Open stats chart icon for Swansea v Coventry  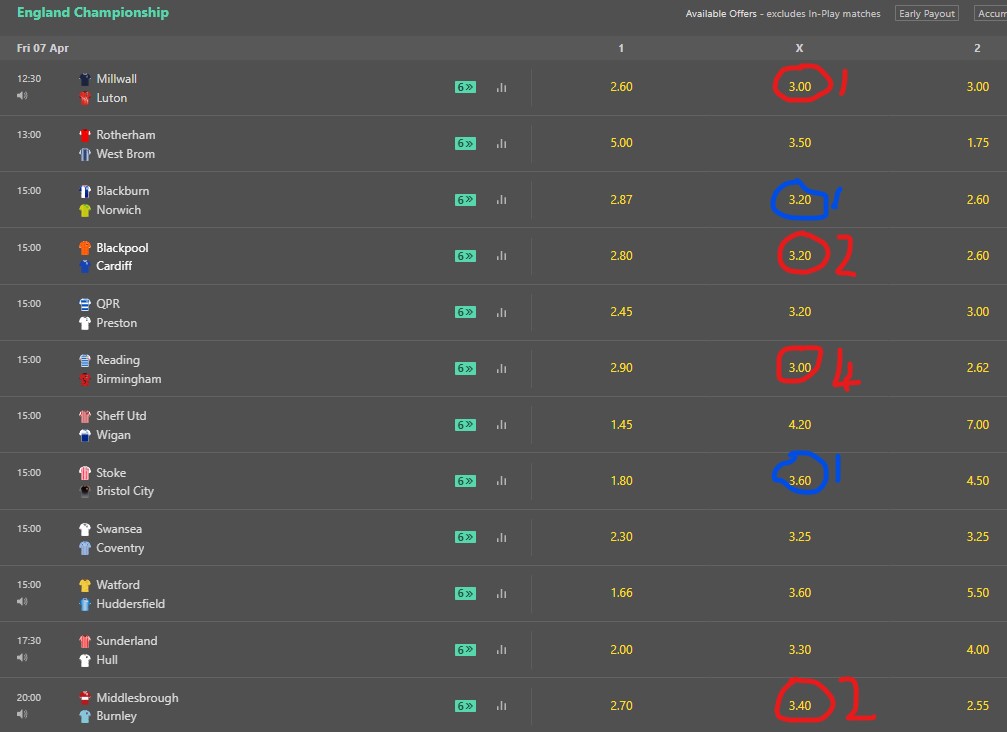502,537
